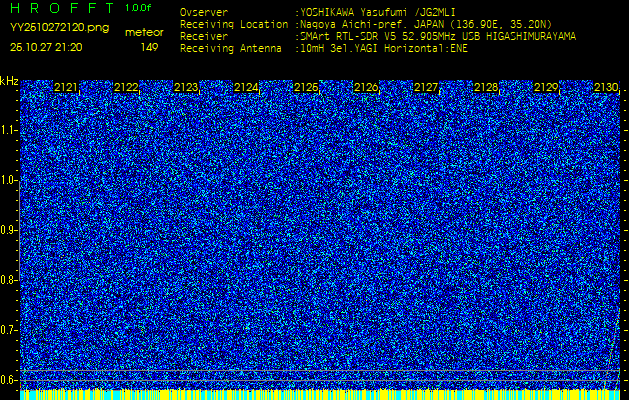
Task: Click the time marker 2125
Action: click(x=306, y=87)
